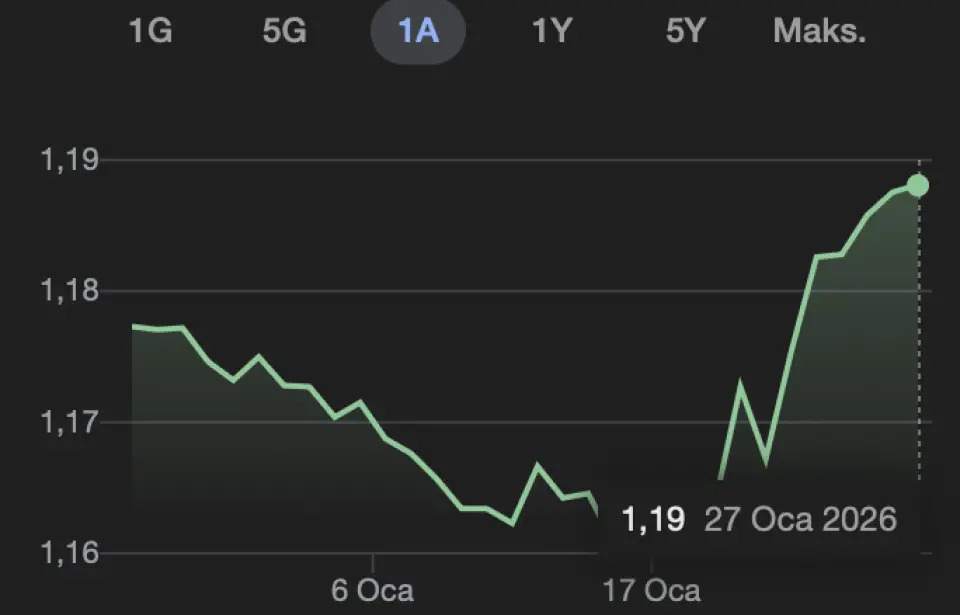The height and width of the screenshot is (615, 960).
Task: Click the 6 Oca x-axis date label
Action: pos(372,589)
